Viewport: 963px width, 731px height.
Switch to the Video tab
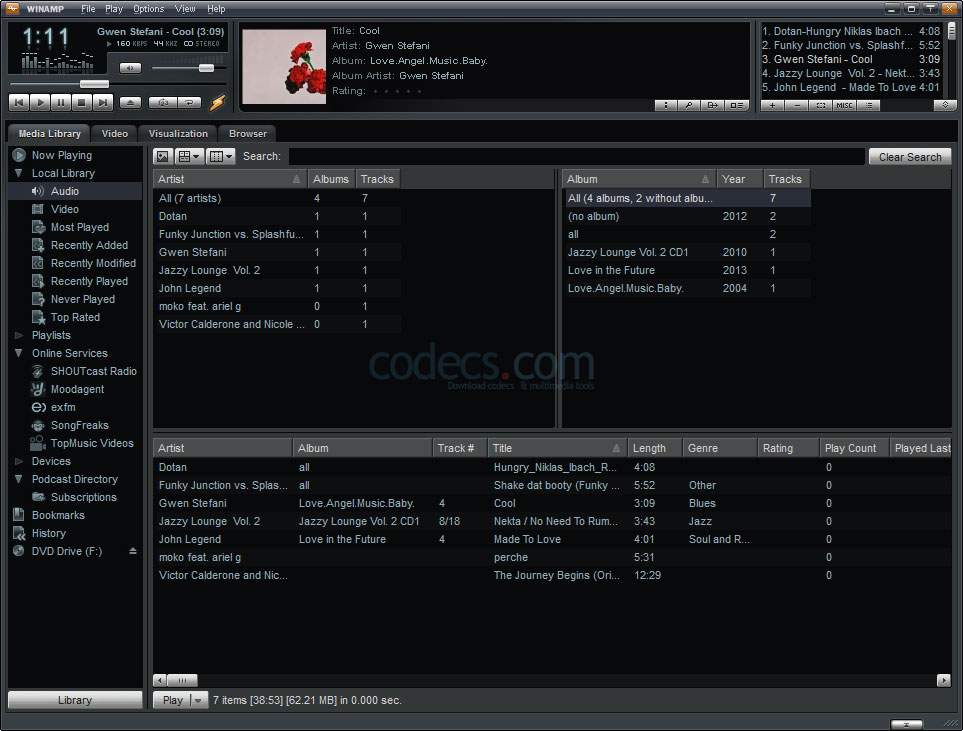pyautogui.click(x=115, y=133)
